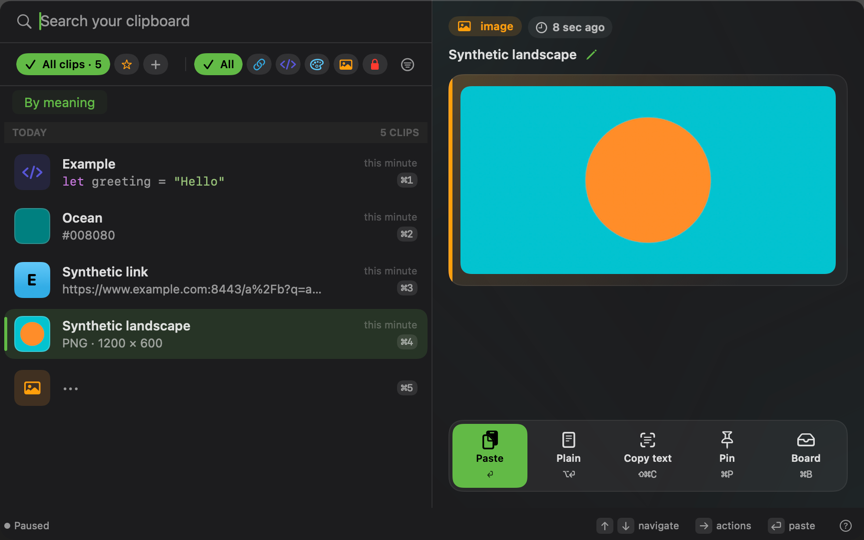Click the 8 sec ago timestamp badge
Screen dimensions: 864x540
tap(570, 27)
